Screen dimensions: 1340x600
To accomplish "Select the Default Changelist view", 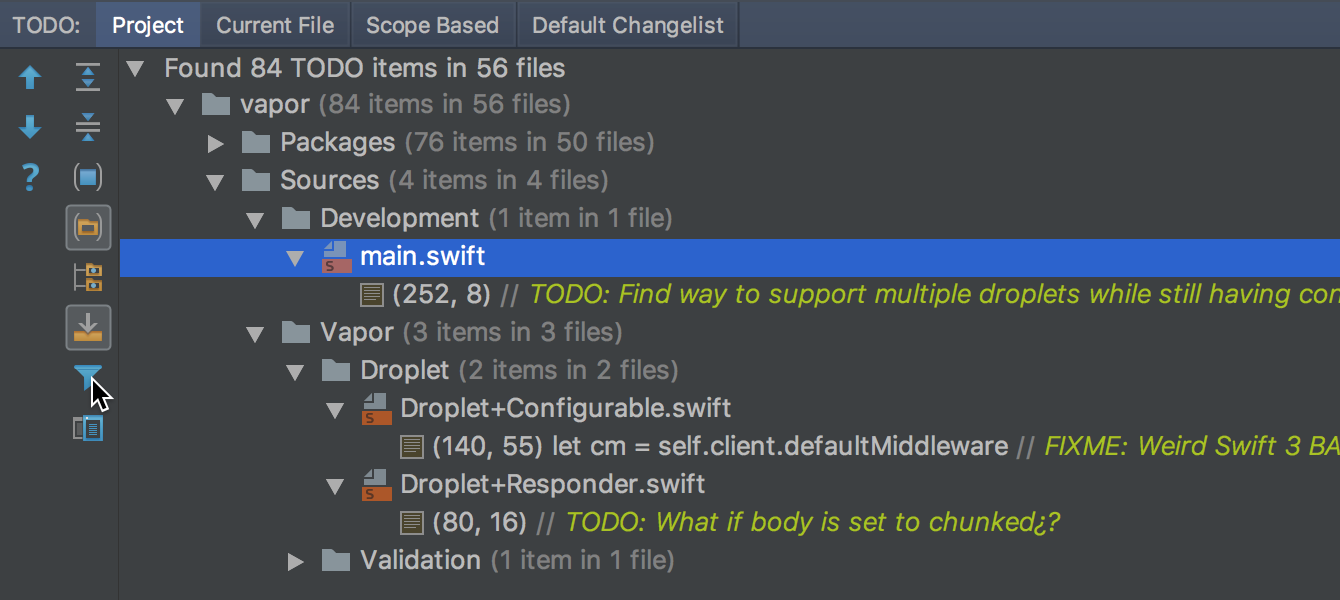I will pos(627,24).
